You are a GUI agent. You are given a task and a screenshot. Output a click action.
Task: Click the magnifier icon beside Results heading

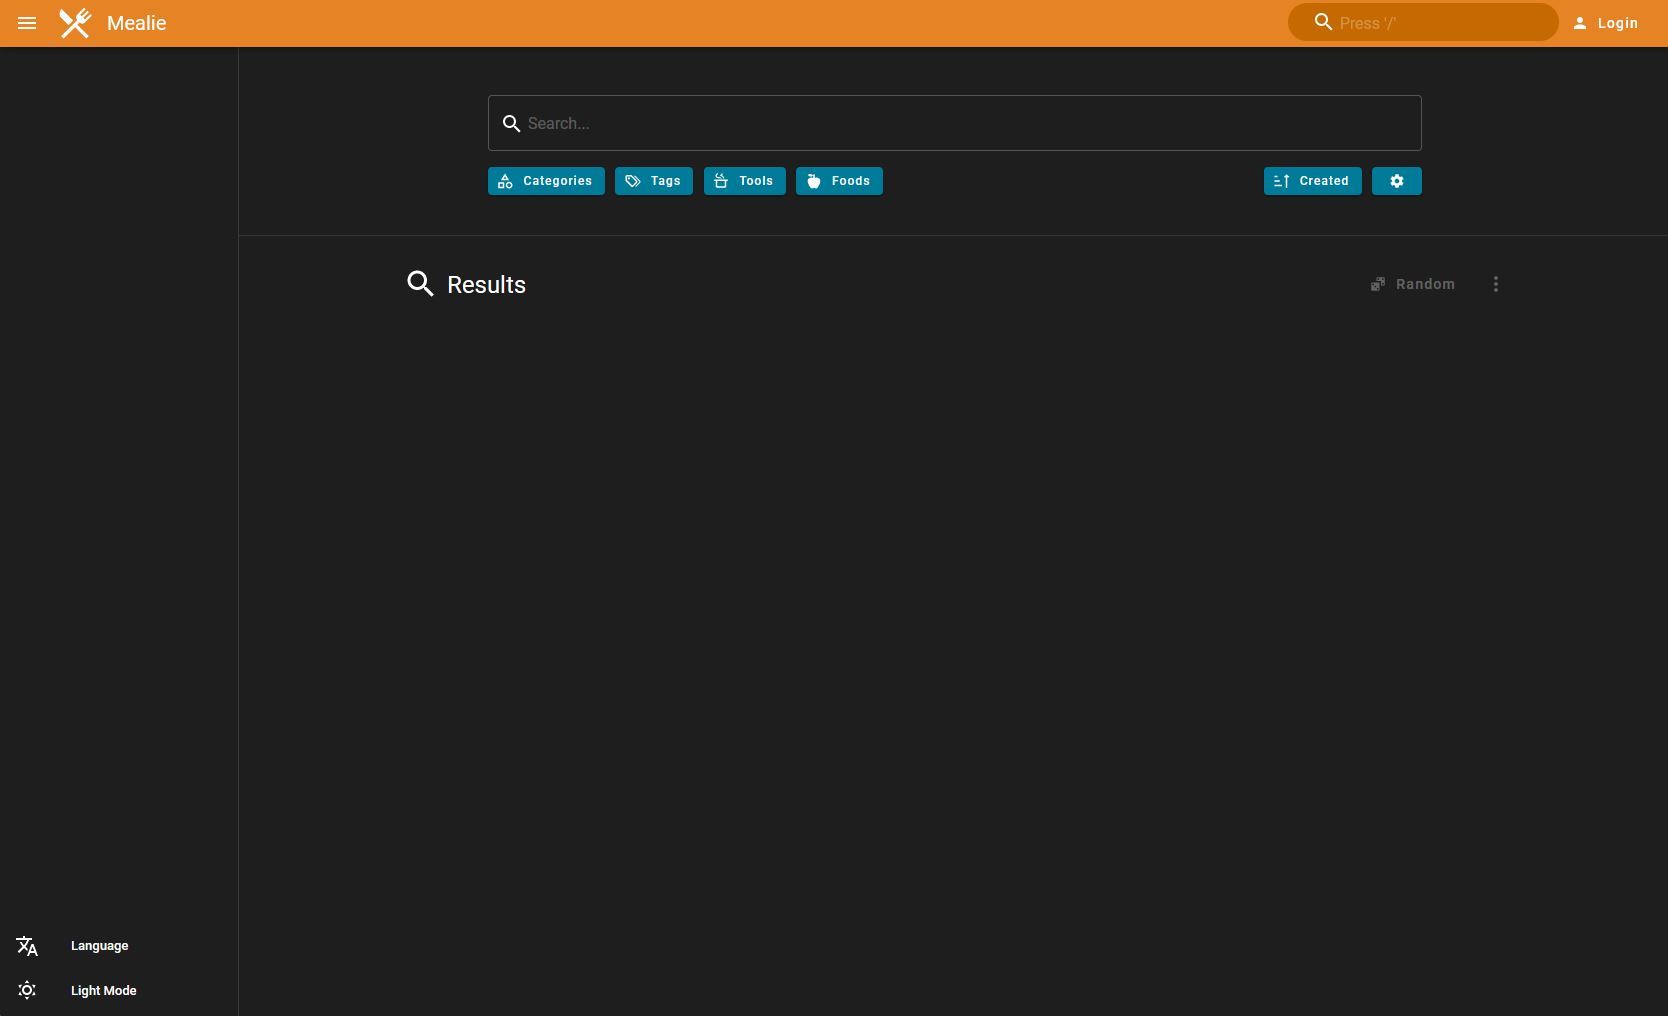pos(420,284)
